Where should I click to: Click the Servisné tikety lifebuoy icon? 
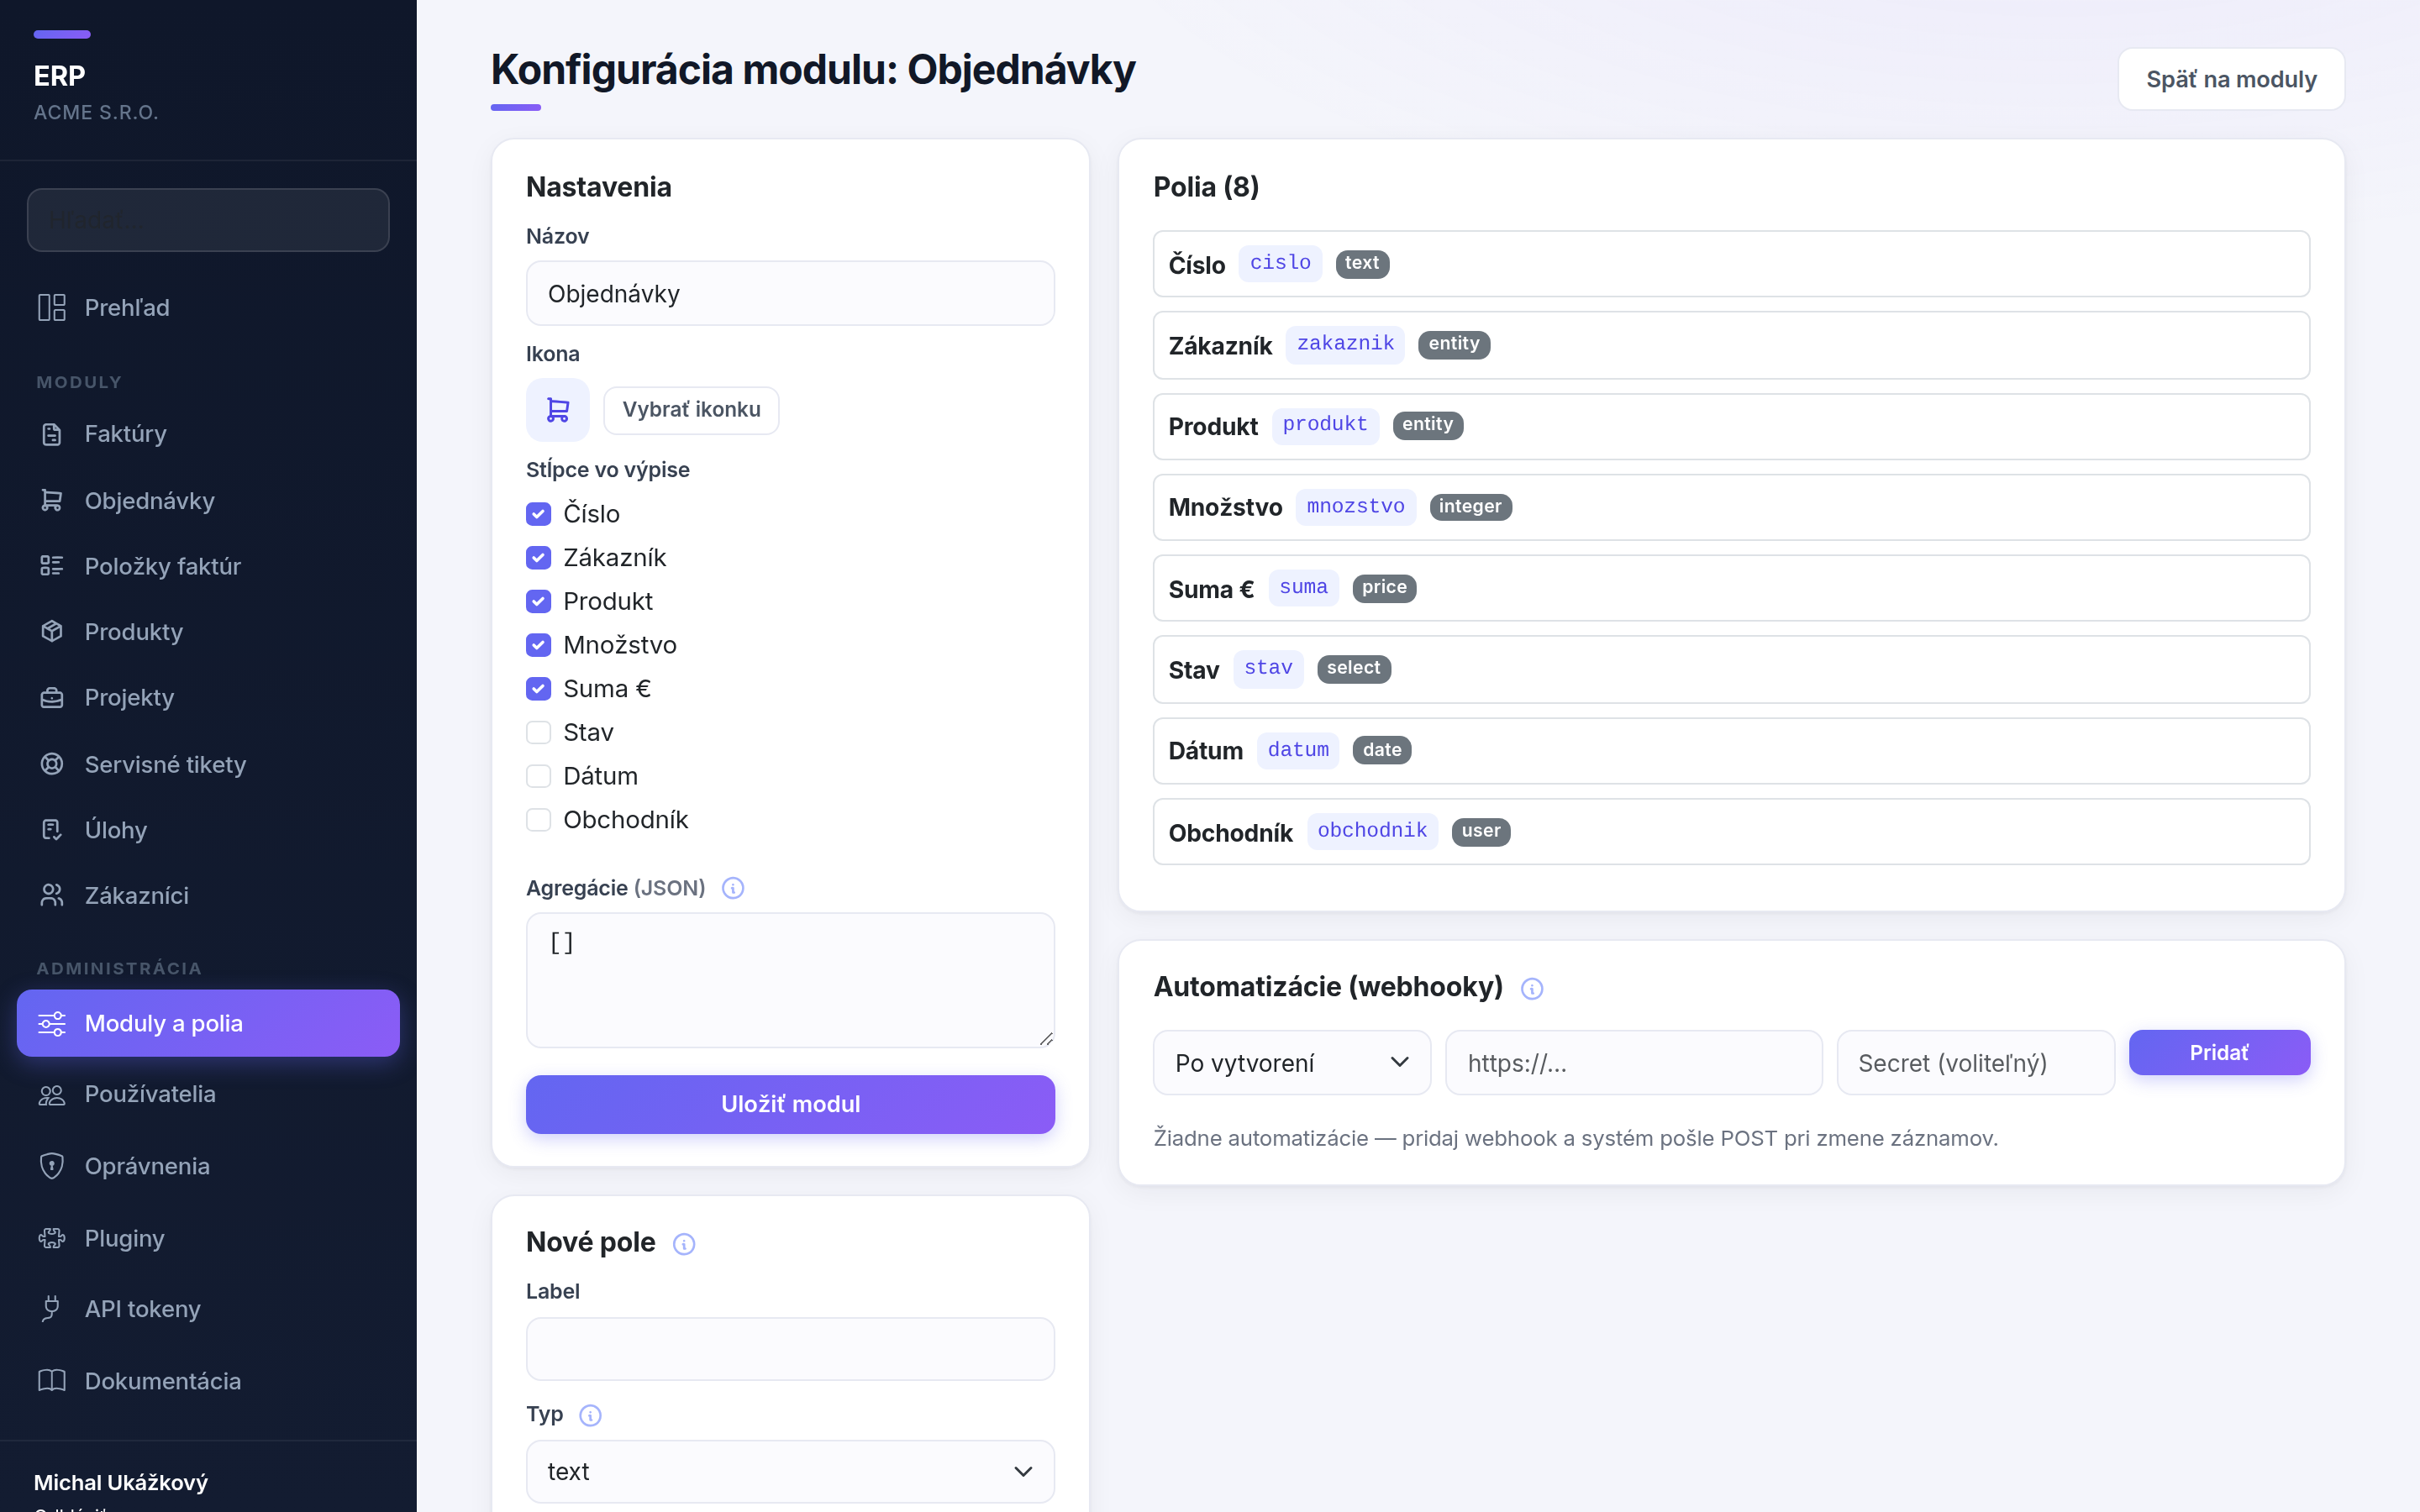pos(52,764)
